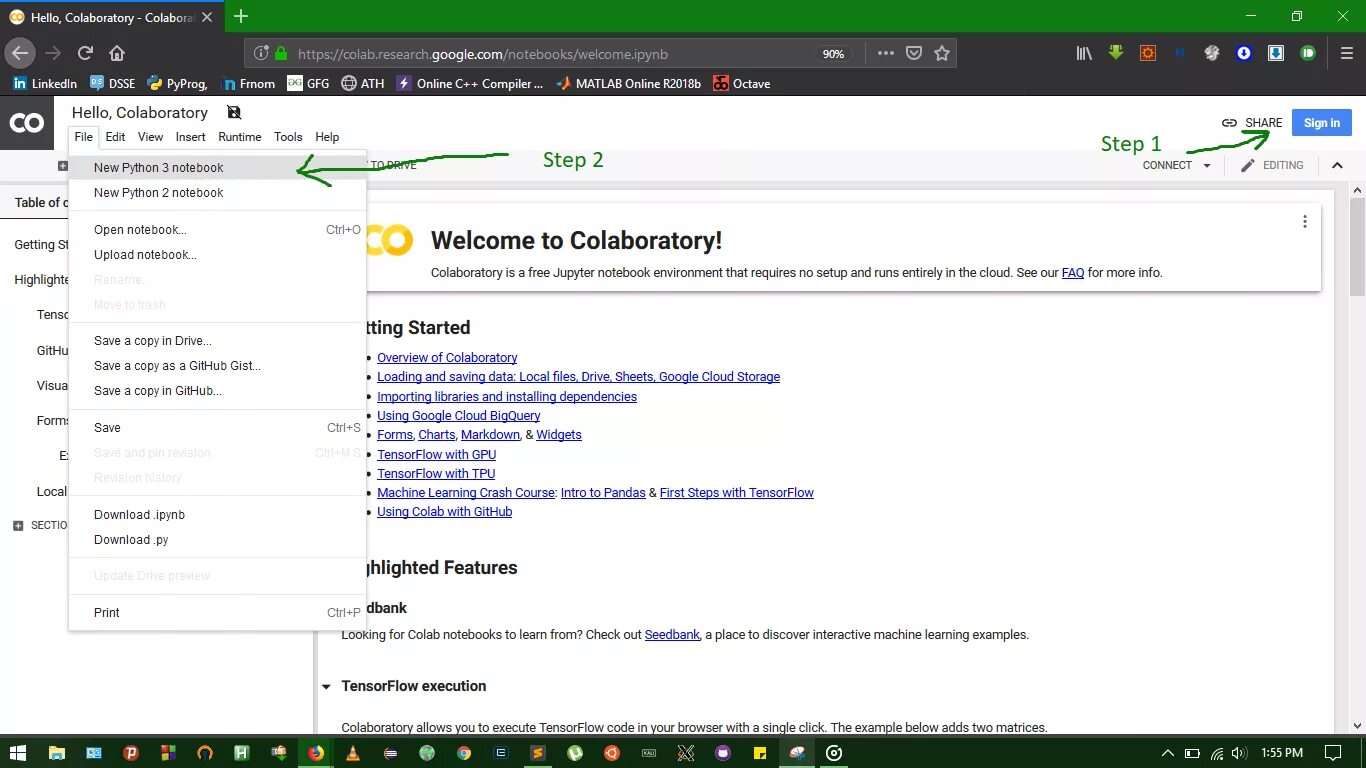Viewport: 1366px width, 768px height.
Task: Choose Upload notebook... menu entry
Action: (218, 255)
